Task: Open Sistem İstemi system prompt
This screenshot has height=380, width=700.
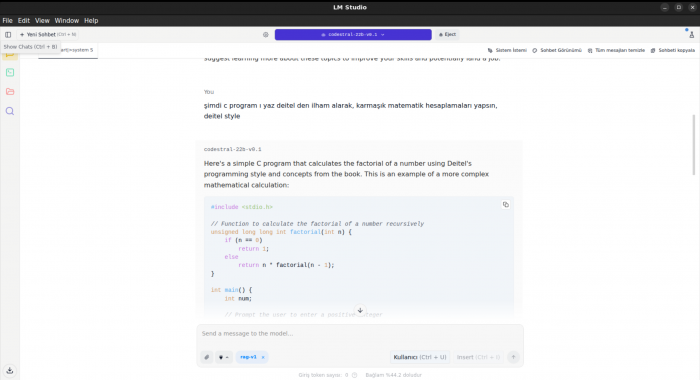Action: pos(507,50)
